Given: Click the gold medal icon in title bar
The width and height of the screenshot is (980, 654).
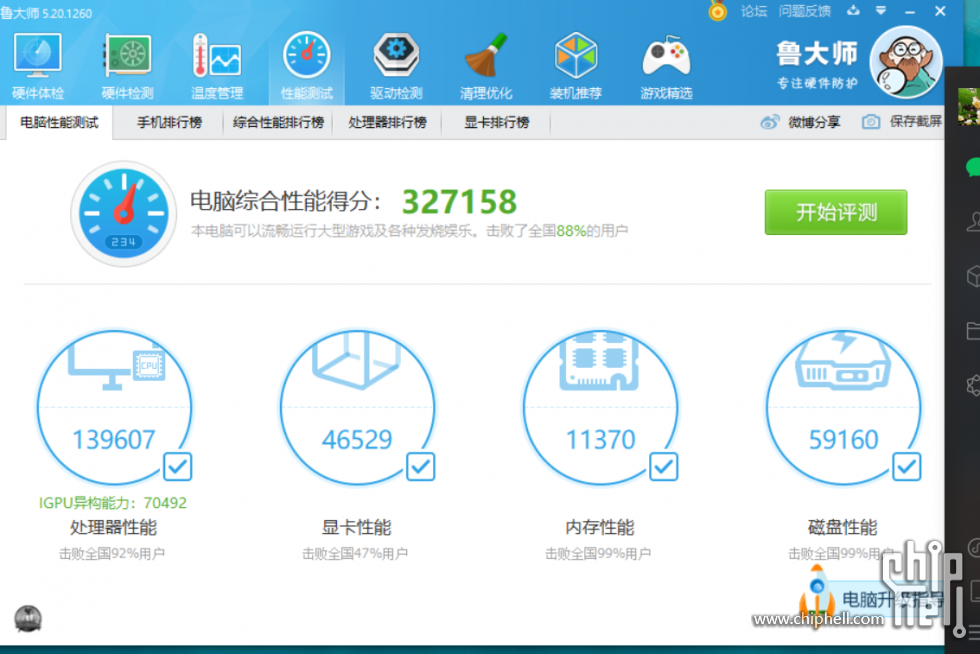Looking at the screenshot, I should point(718,11).
